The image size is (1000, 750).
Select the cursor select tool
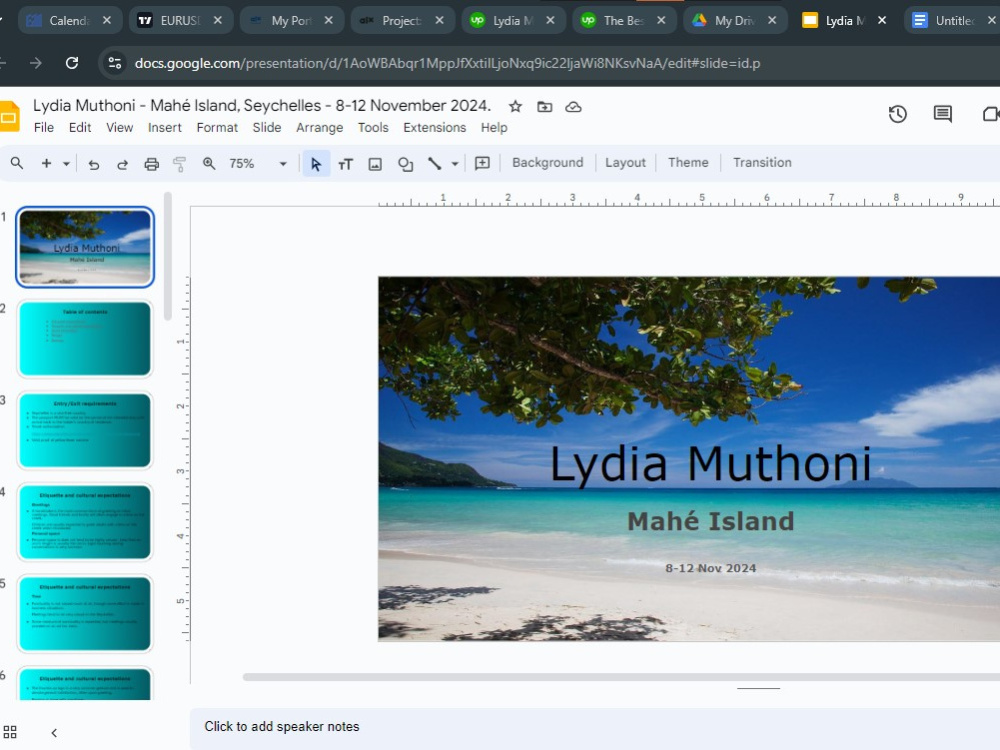[316, 164]
